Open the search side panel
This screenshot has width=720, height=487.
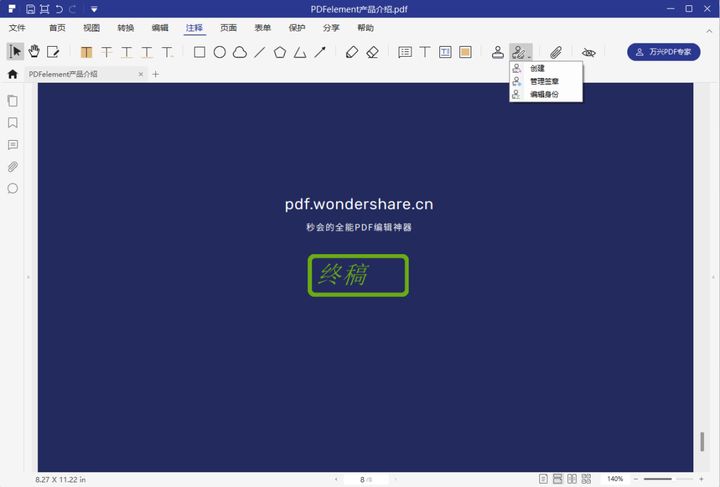[13, 188]
